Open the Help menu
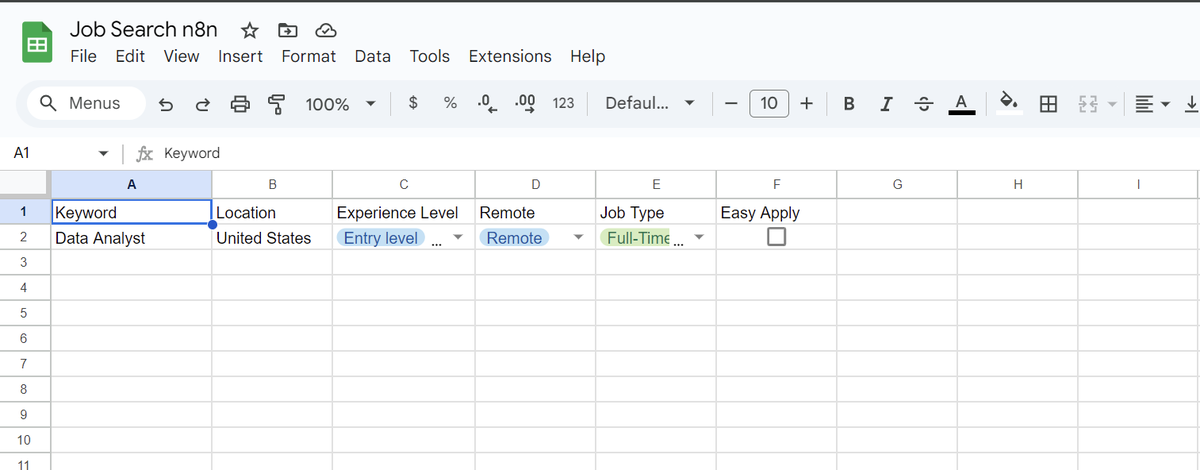 point(587,56)
